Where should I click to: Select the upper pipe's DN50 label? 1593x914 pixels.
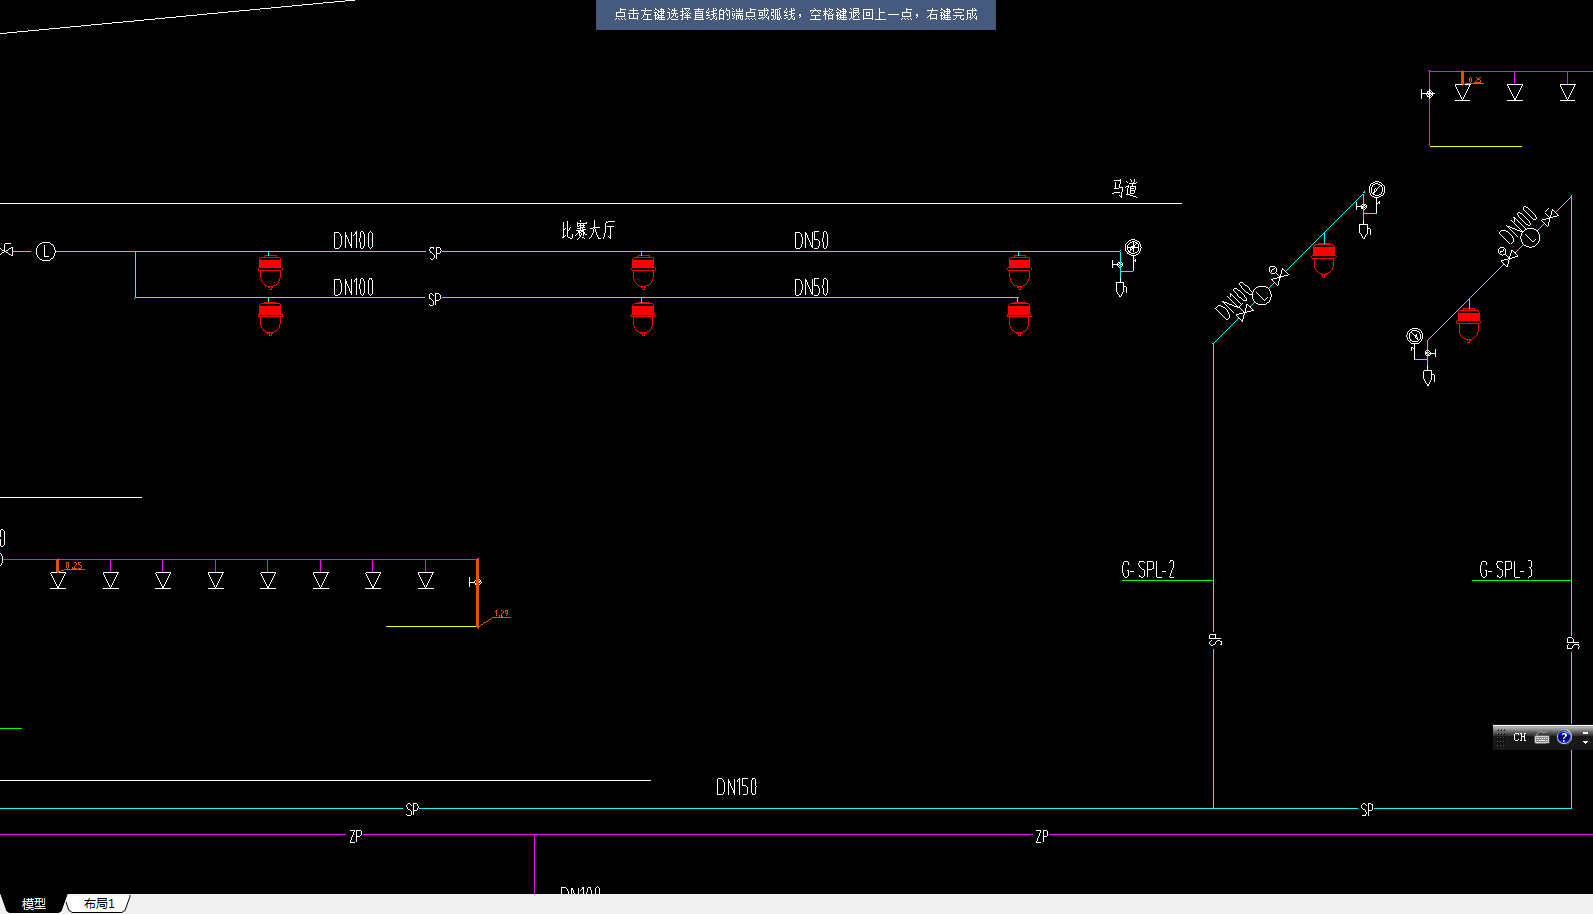pos(811,240)
